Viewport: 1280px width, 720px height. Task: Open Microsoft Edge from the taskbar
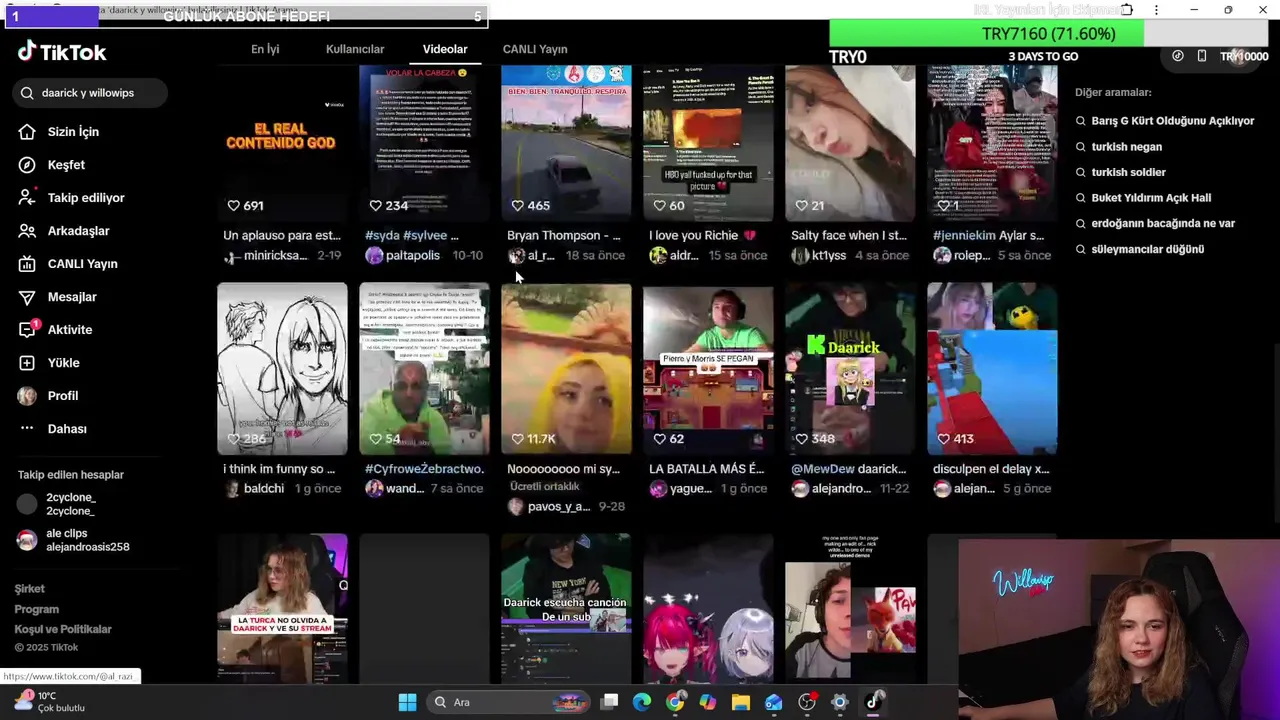point(642,702)
